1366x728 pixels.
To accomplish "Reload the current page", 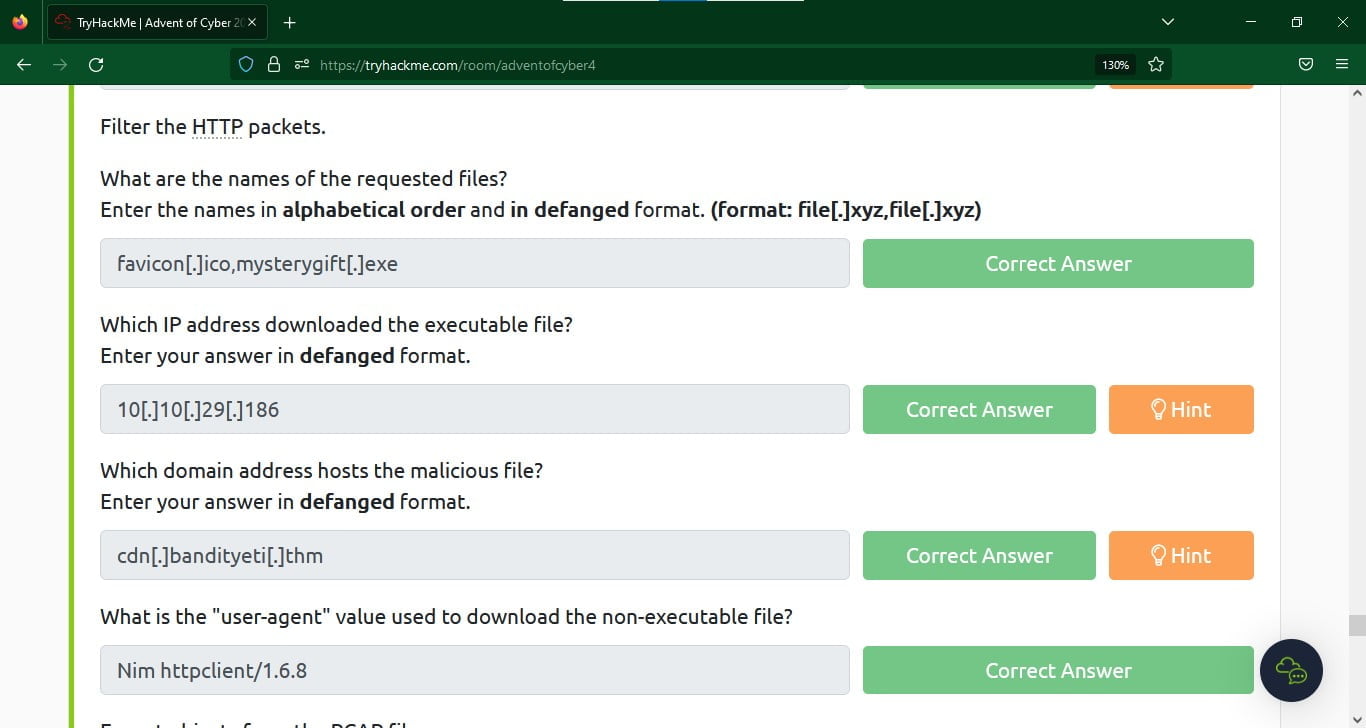I will (x=96, y=64).
